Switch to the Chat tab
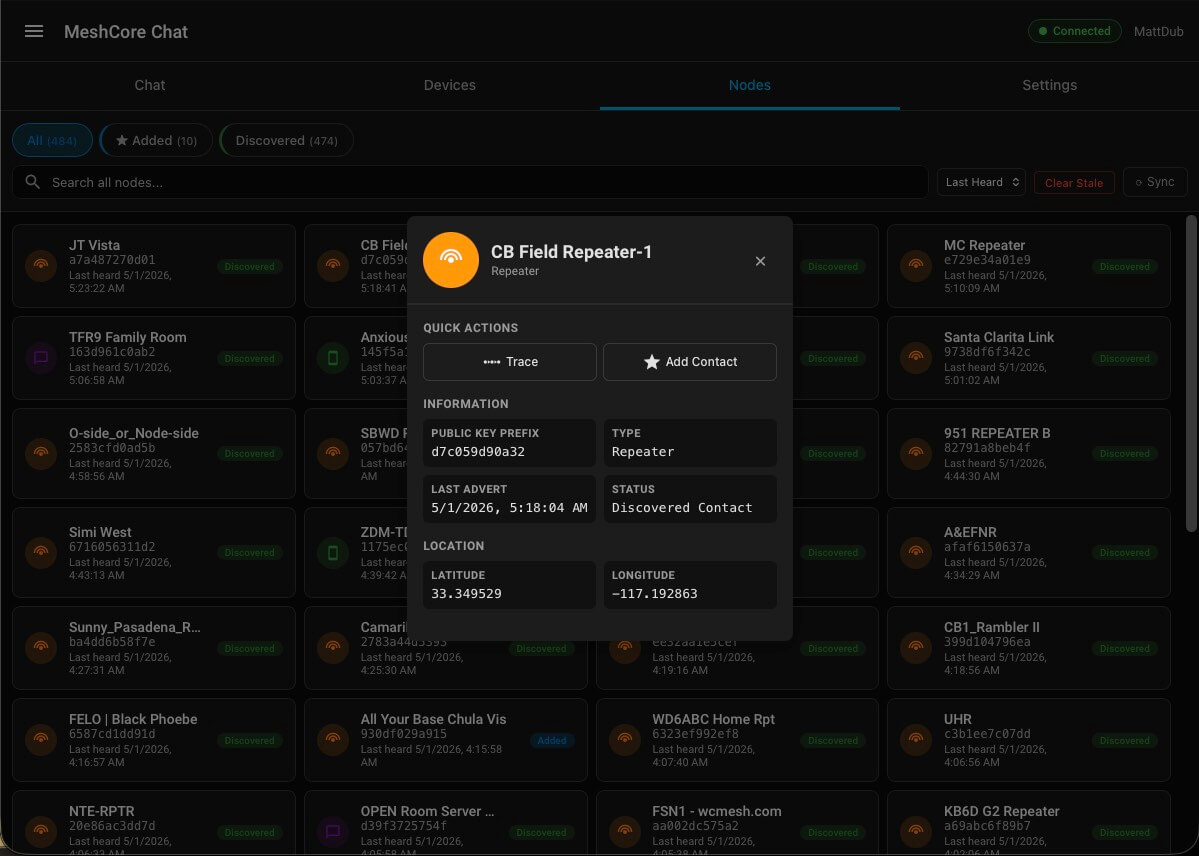The image size is (1199, 856). point(150,86)
